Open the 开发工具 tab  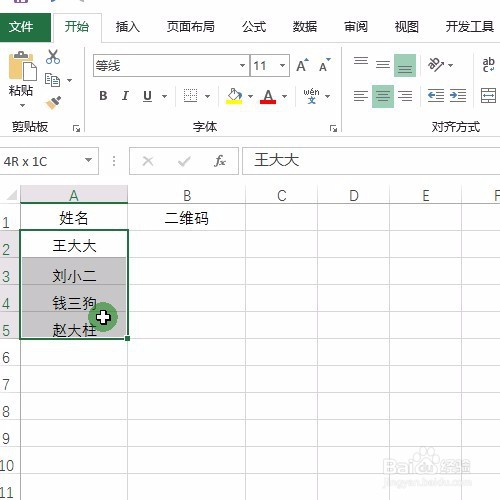tap(470, 27)
